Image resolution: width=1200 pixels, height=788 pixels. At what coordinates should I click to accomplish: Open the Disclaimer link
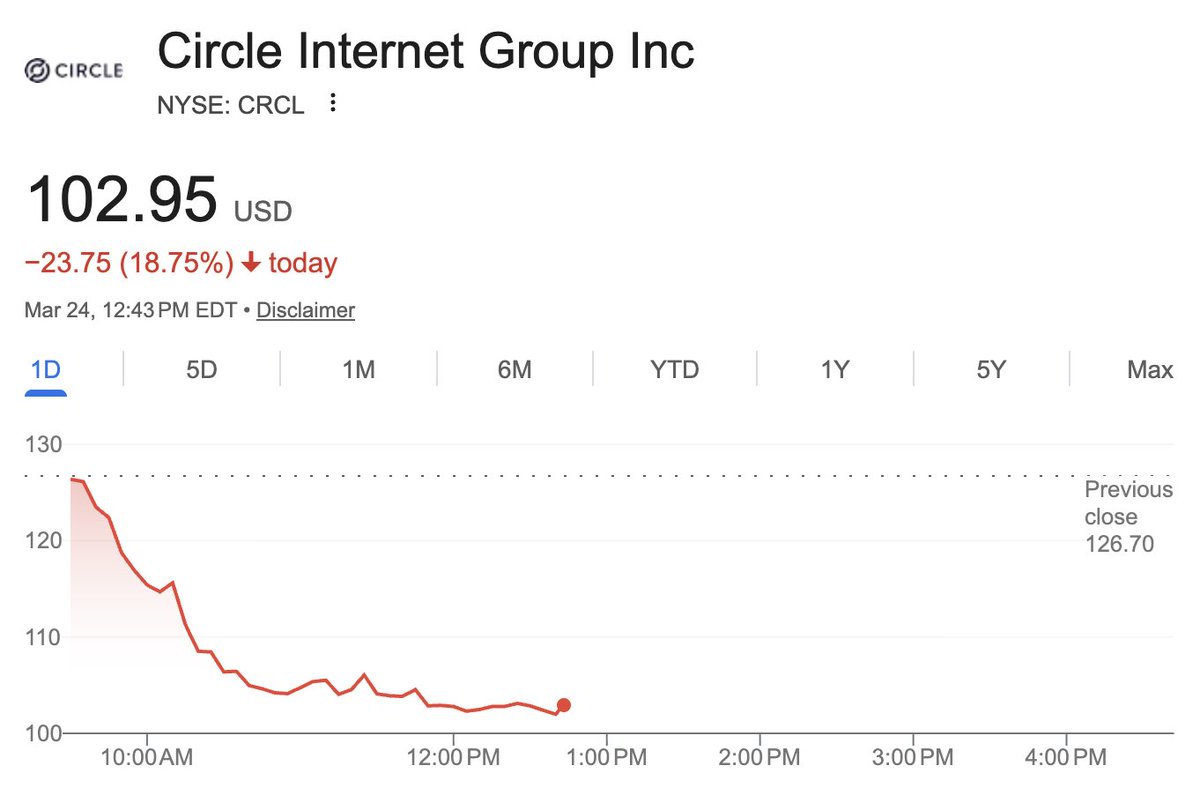(305, 310)
